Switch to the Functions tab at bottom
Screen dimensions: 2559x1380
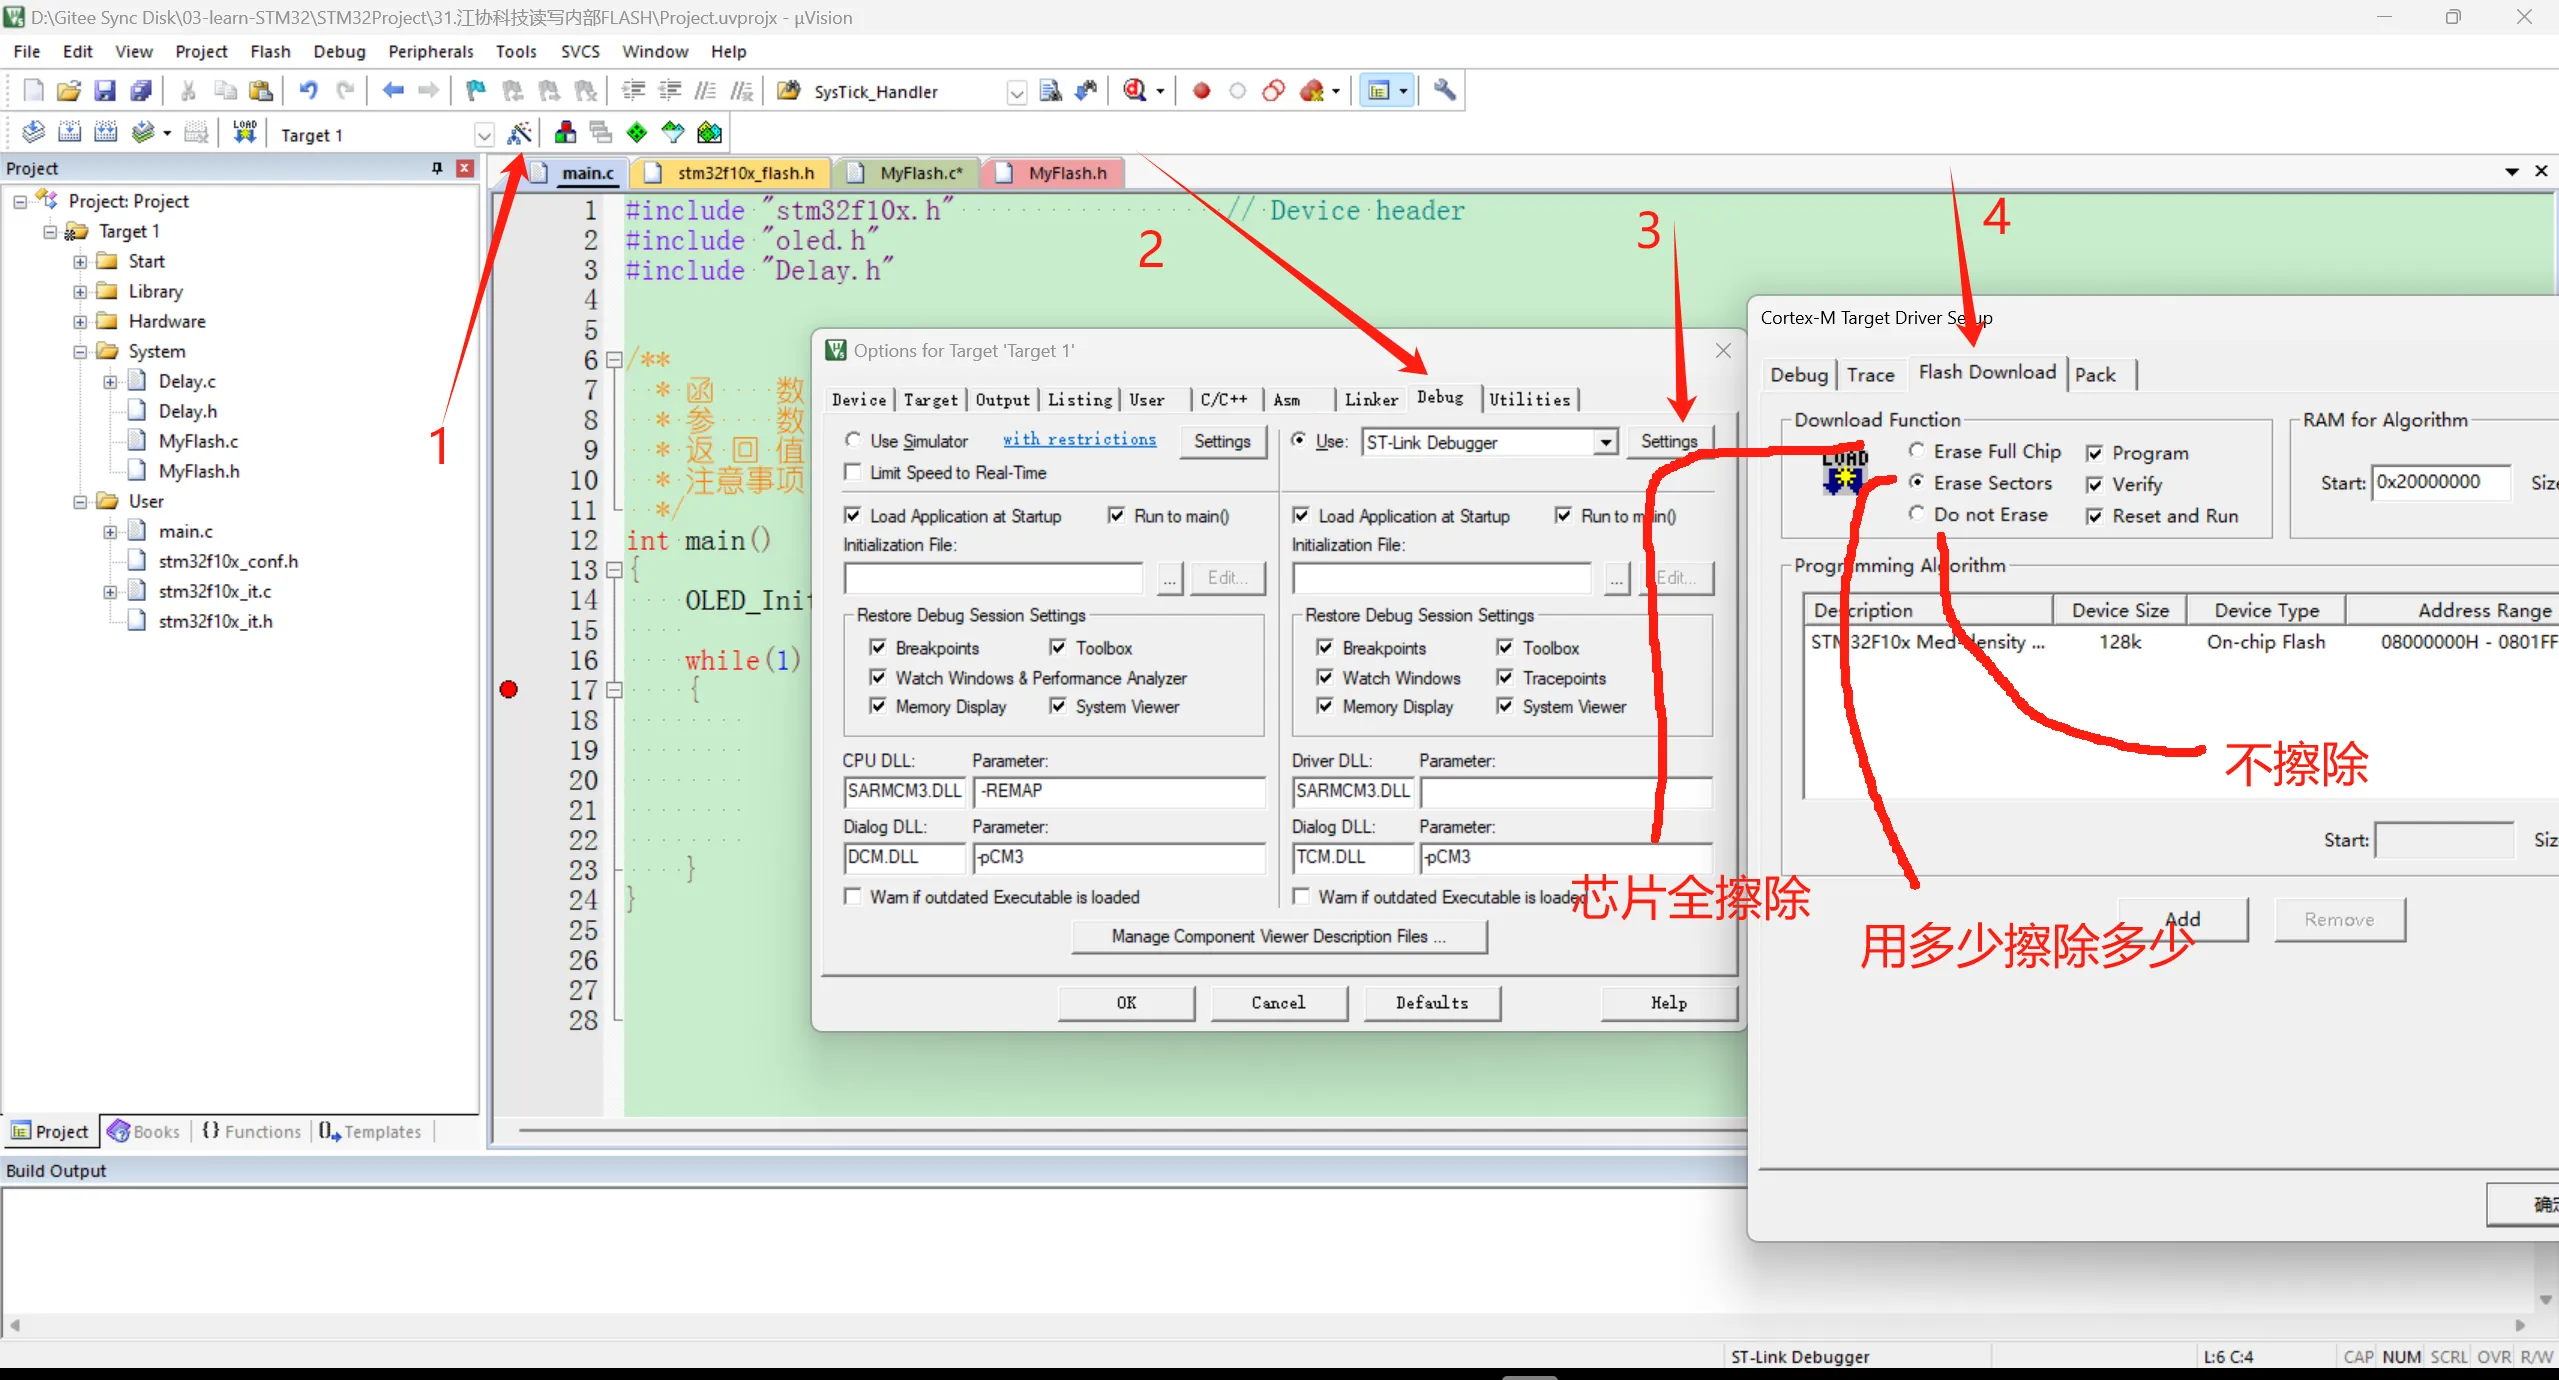(252, 1131)
